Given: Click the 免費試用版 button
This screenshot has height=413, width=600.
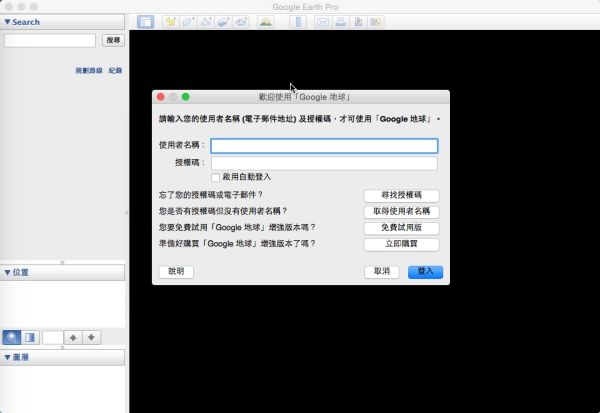Looking at the screenshot, I should [401, 228].
